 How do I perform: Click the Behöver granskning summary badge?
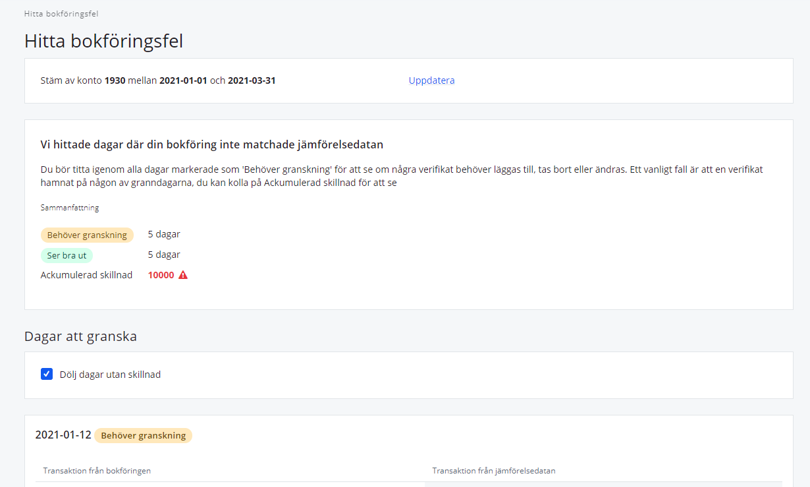[87, 235]
